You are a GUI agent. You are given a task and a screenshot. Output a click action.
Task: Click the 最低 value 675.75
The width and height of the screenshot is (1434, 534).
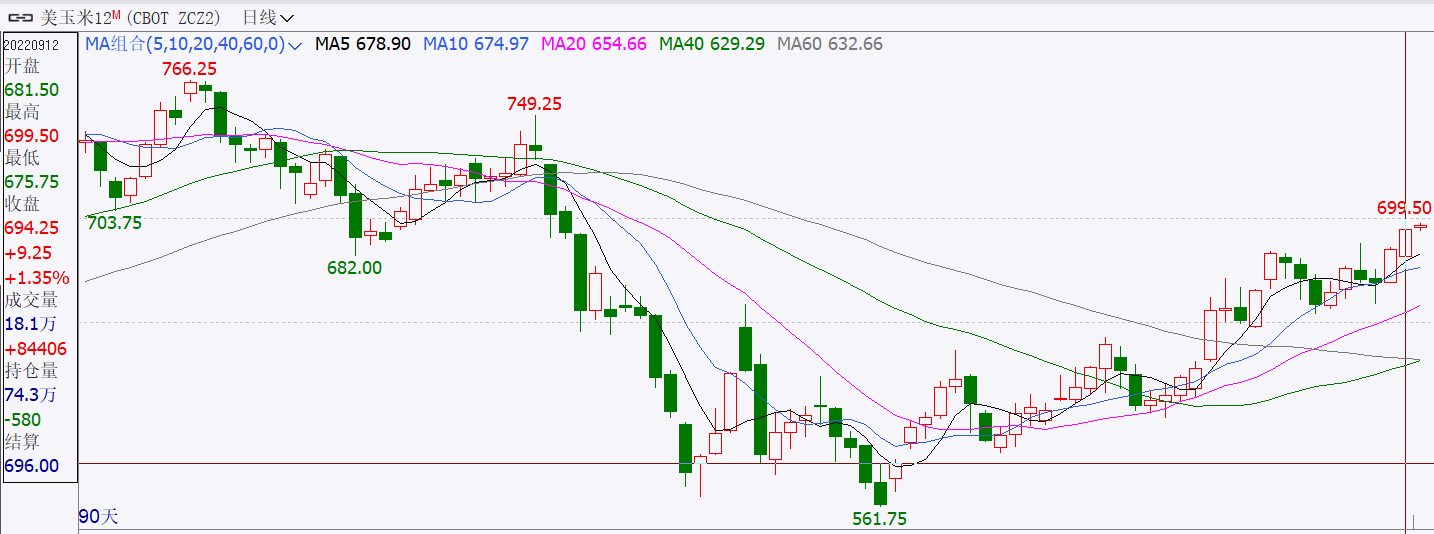coord(31,182)
